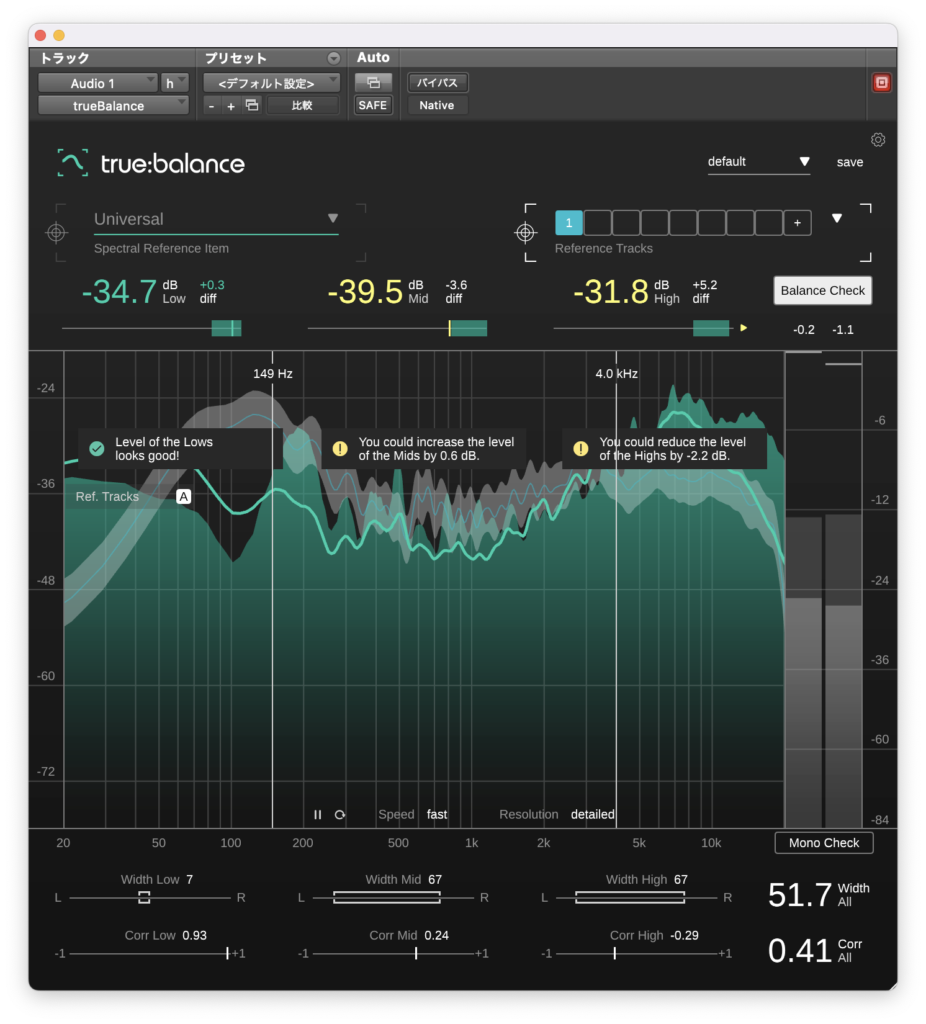Image resolution: width=926 pixels, height=1024 pixels.
Task: Click the 0.41 Corr All readout
Action: (815, 951)
